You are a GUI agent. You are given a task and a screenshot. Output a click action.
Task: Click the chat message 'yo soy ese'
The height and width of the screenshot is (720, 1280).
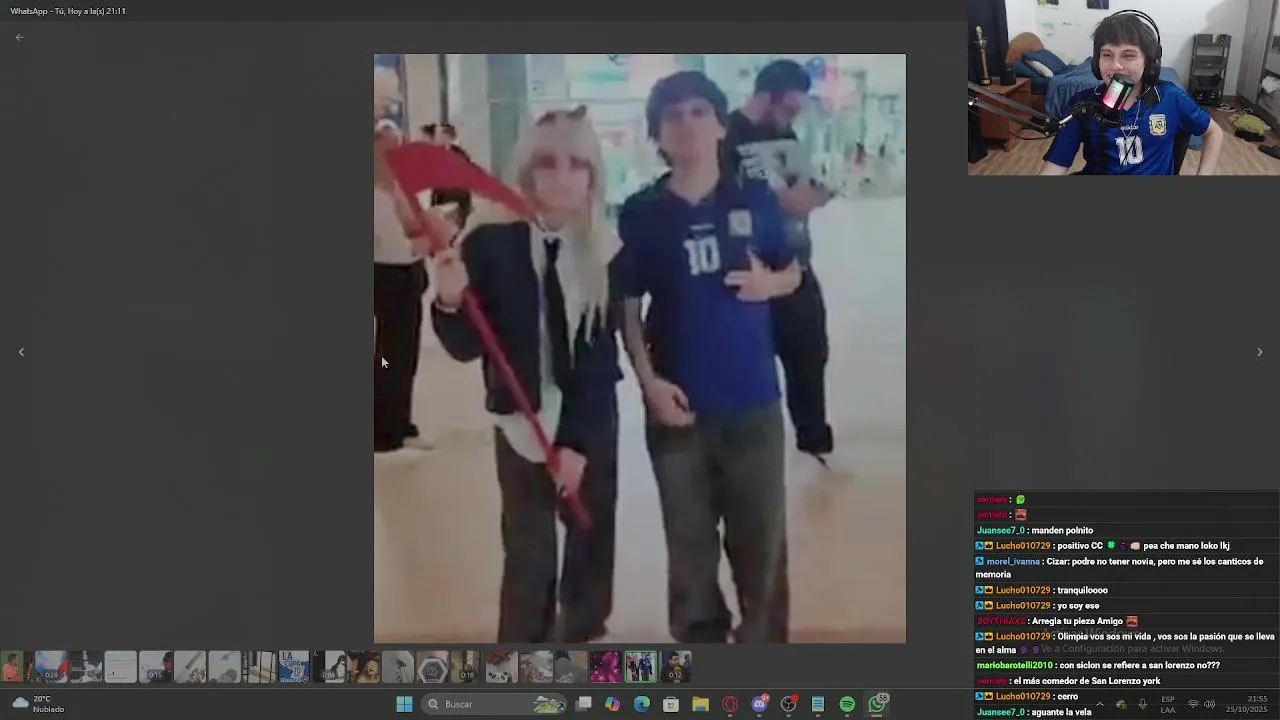click(1078, 605)
